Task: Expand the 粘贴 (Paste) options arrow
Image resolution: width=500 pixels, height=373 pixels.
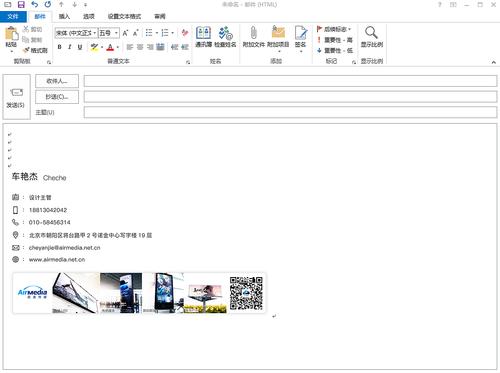Action: tap(11, 51)
